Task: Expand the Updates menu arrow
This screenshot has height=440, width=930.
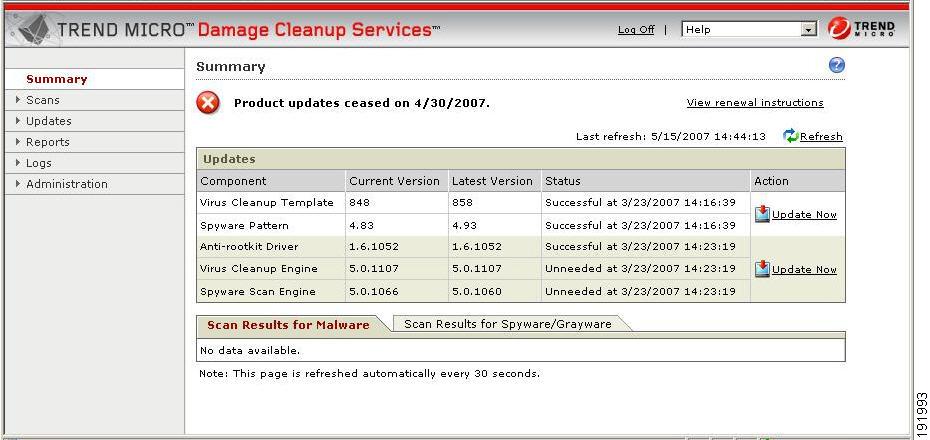Action: [18, 121]
